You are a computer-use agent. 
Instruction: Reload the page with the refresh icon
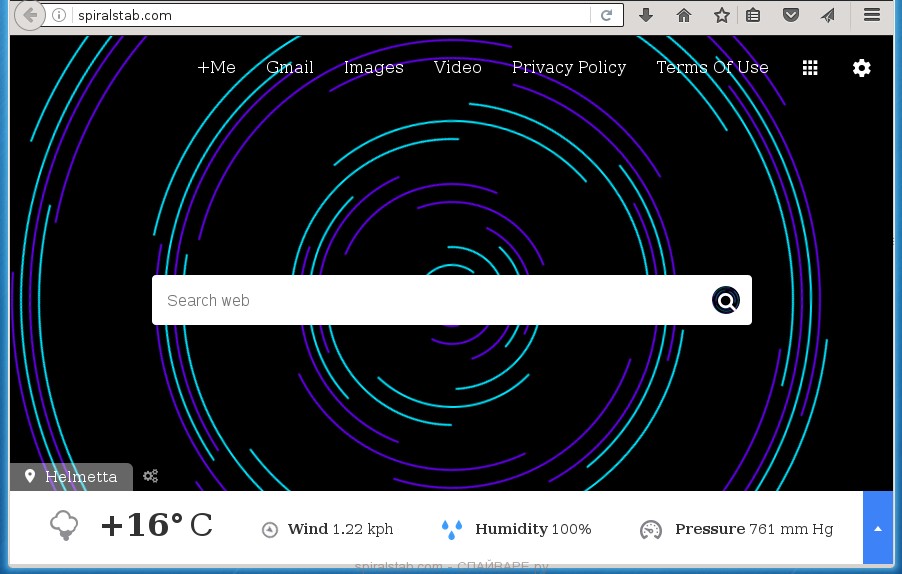point(606,15)
